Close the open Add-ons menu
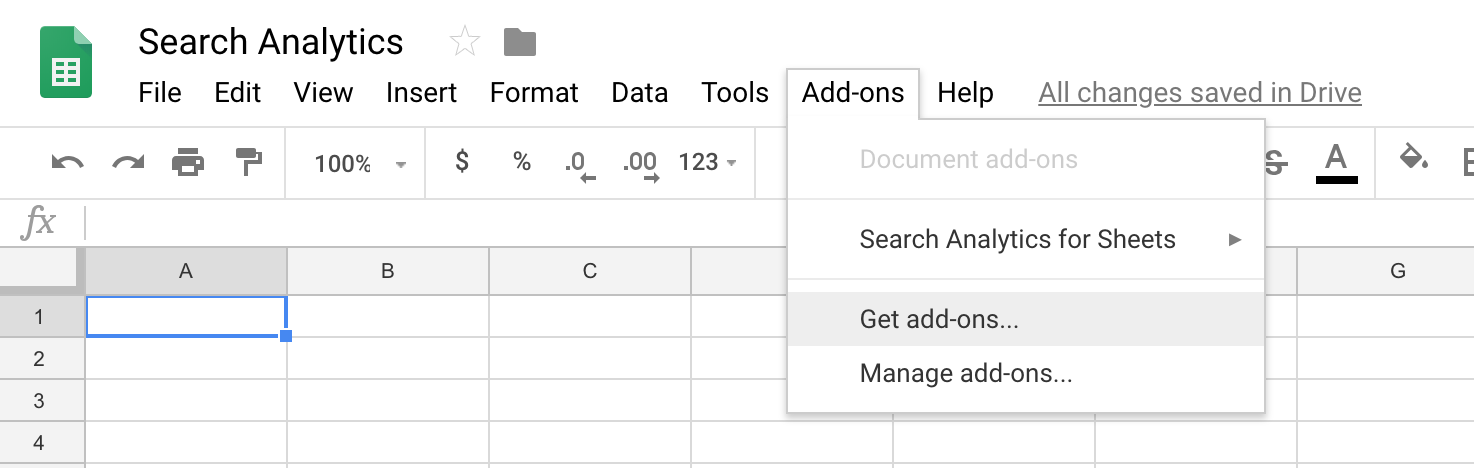Image resolution: width=1474 pixels, height=468 pixels. point(853,93)
